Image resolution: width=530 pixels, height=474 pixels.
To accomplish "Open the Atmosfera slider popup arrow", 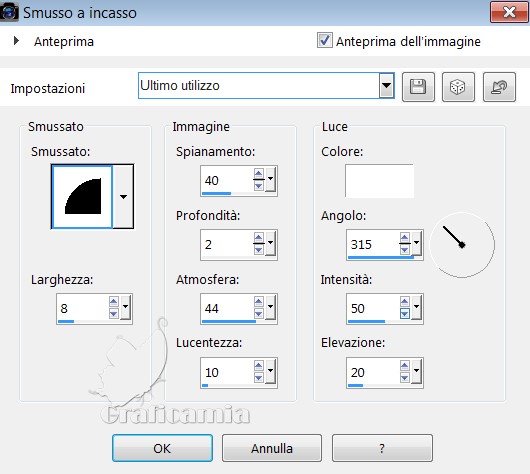I will coord(270,307).
